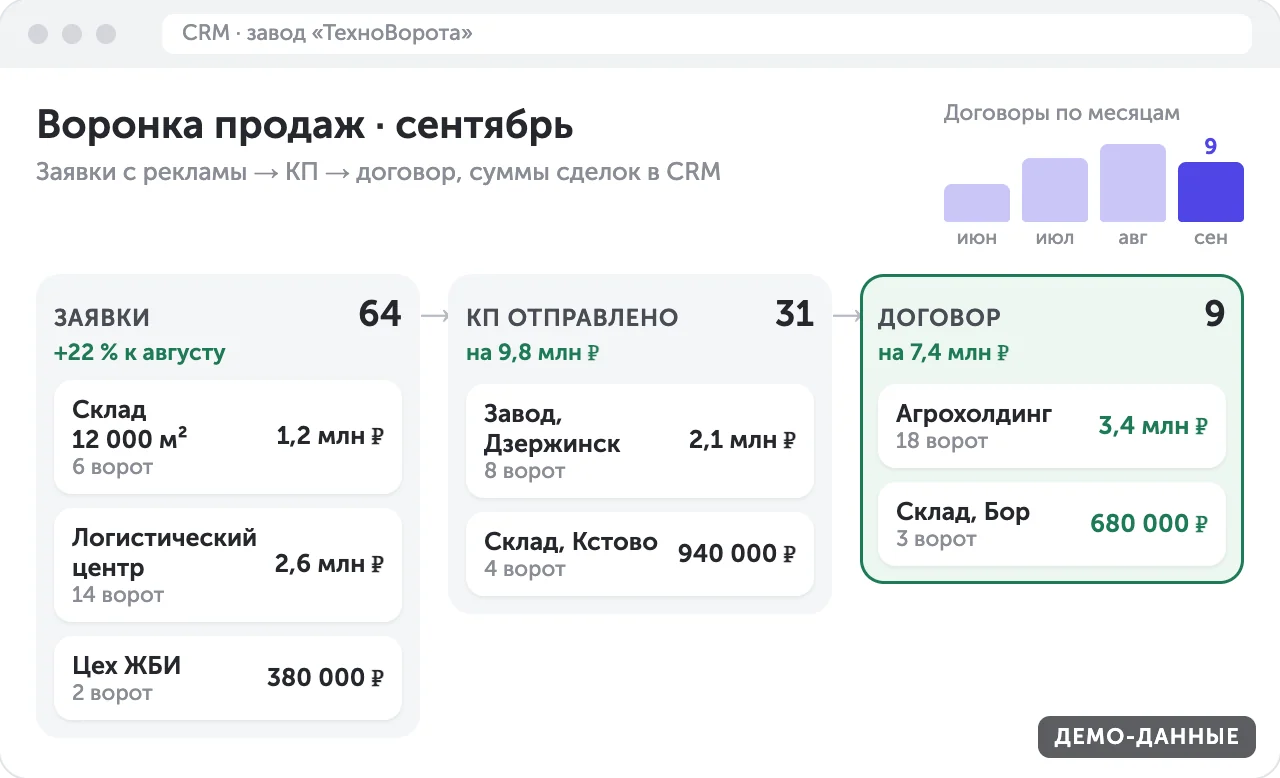Select the highlighted сен bar
Image resolution: width=1280 pixels, height=778 pixels.
(x=1210, y=192)
